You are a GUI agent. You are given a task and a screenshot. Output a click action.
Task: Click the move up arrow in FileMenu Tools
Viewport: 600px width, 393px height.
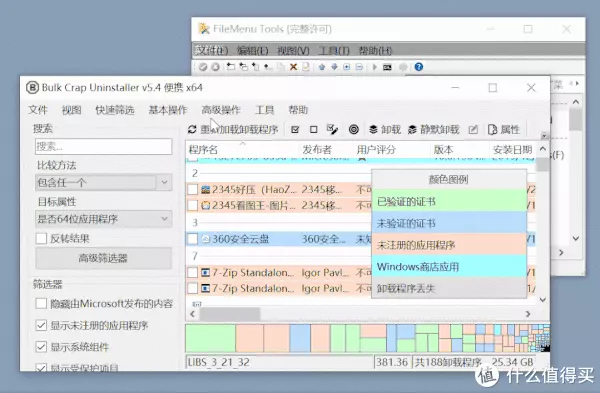click(x=322, y=67)
